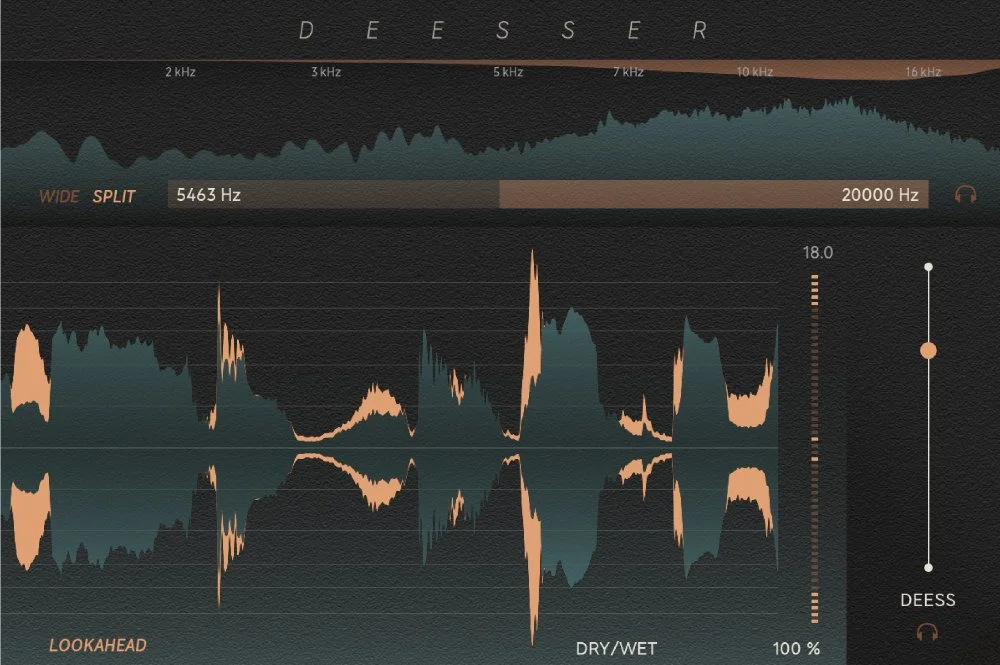1000x665 pixels.
Task: Select the 2 kHz frequency marker
Action: pyautogui.click(x=178, y=72)
